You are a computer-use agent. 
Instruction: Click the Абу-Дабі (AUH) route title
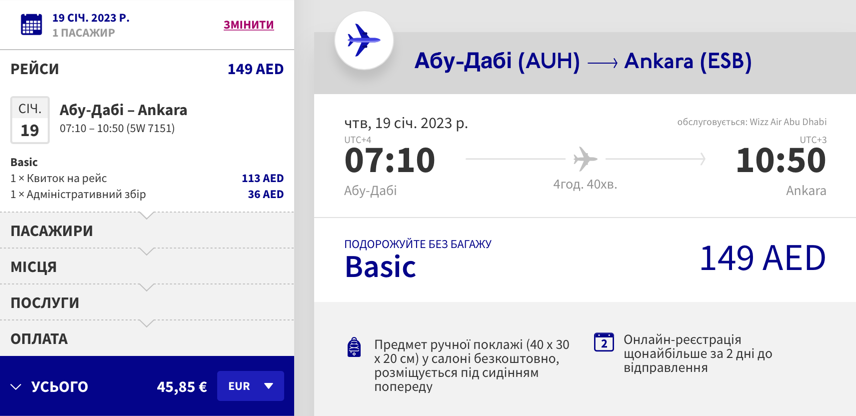coord(497,62)
